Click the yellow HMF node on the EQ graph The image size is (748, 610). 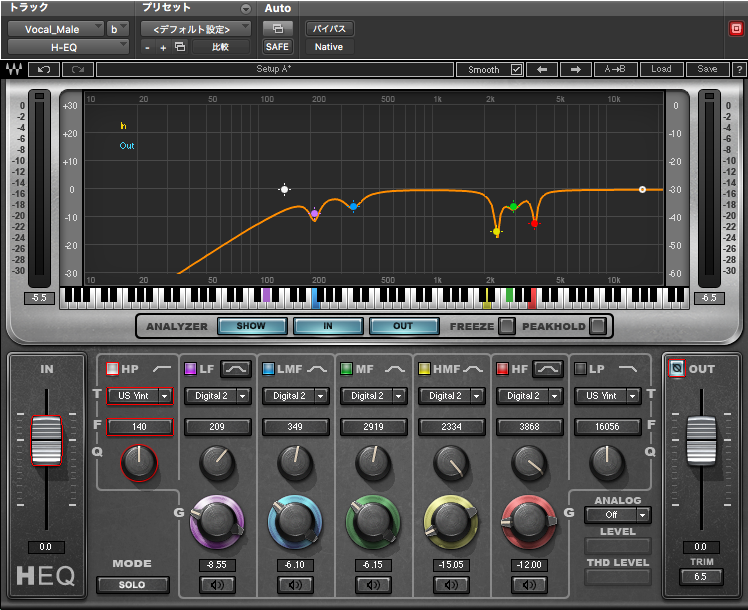(x=497, y=232)
